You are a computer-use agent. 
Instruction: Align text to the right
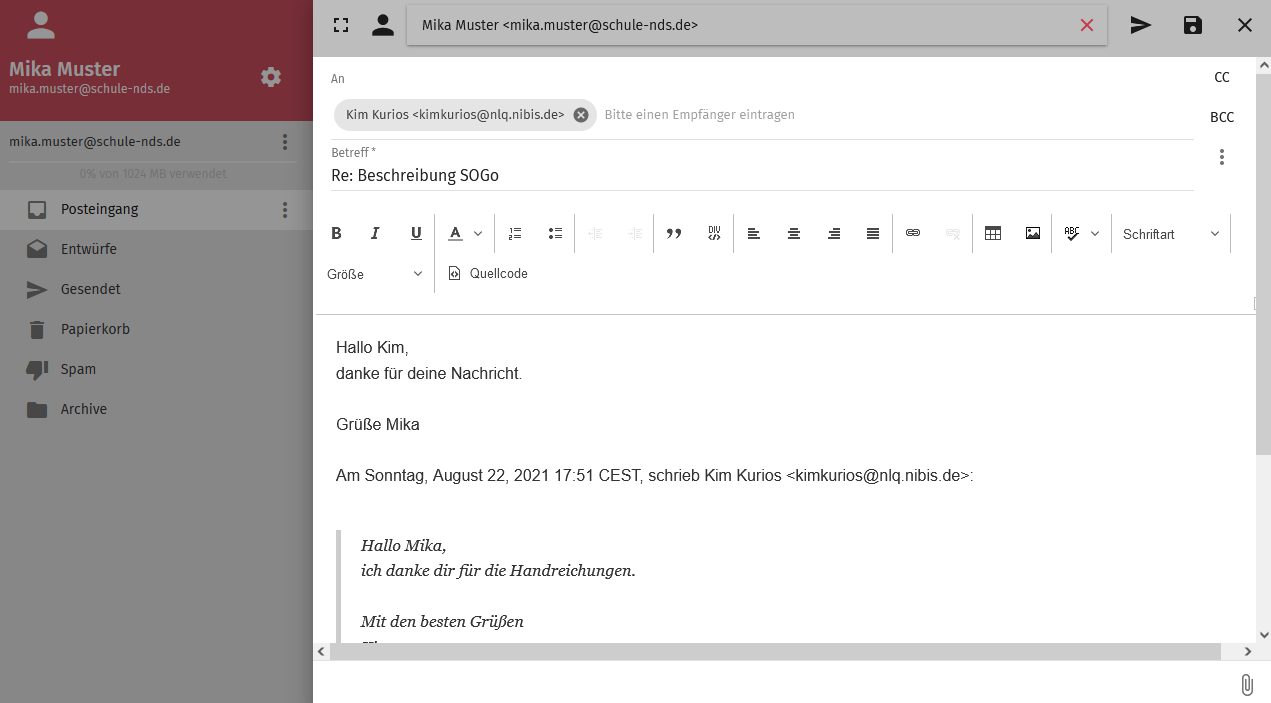pos(834,233)
